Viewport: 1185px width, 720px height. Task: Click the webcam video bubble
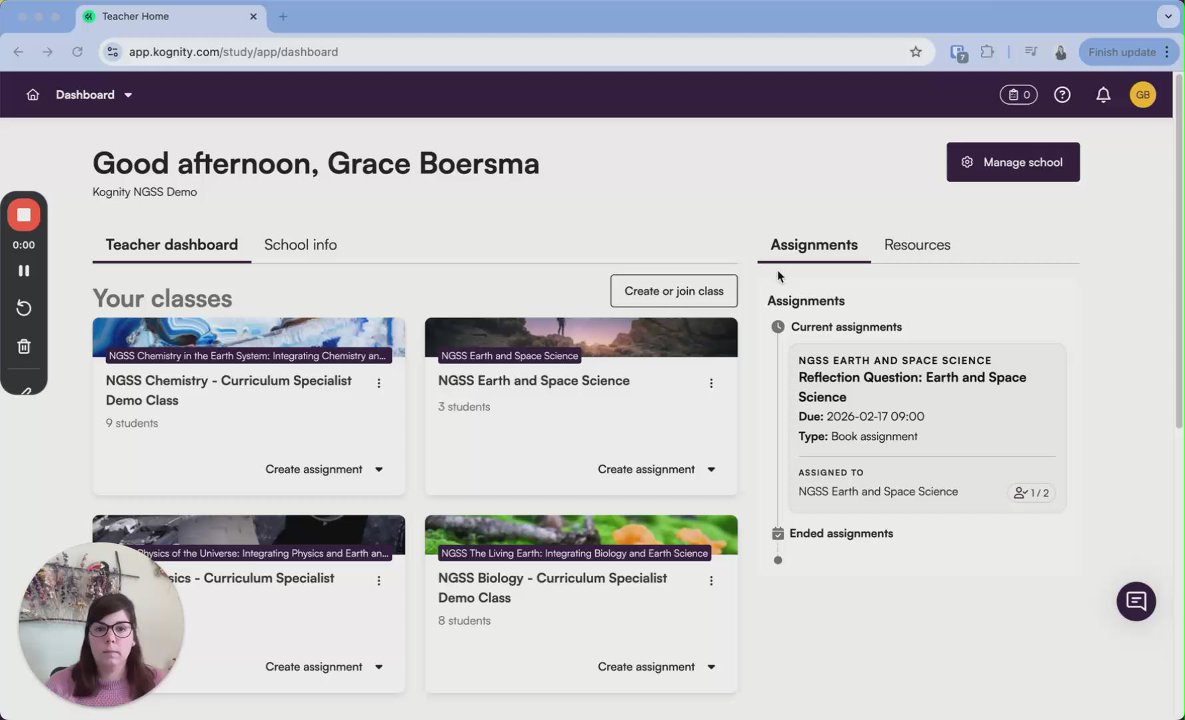point(101,624)
